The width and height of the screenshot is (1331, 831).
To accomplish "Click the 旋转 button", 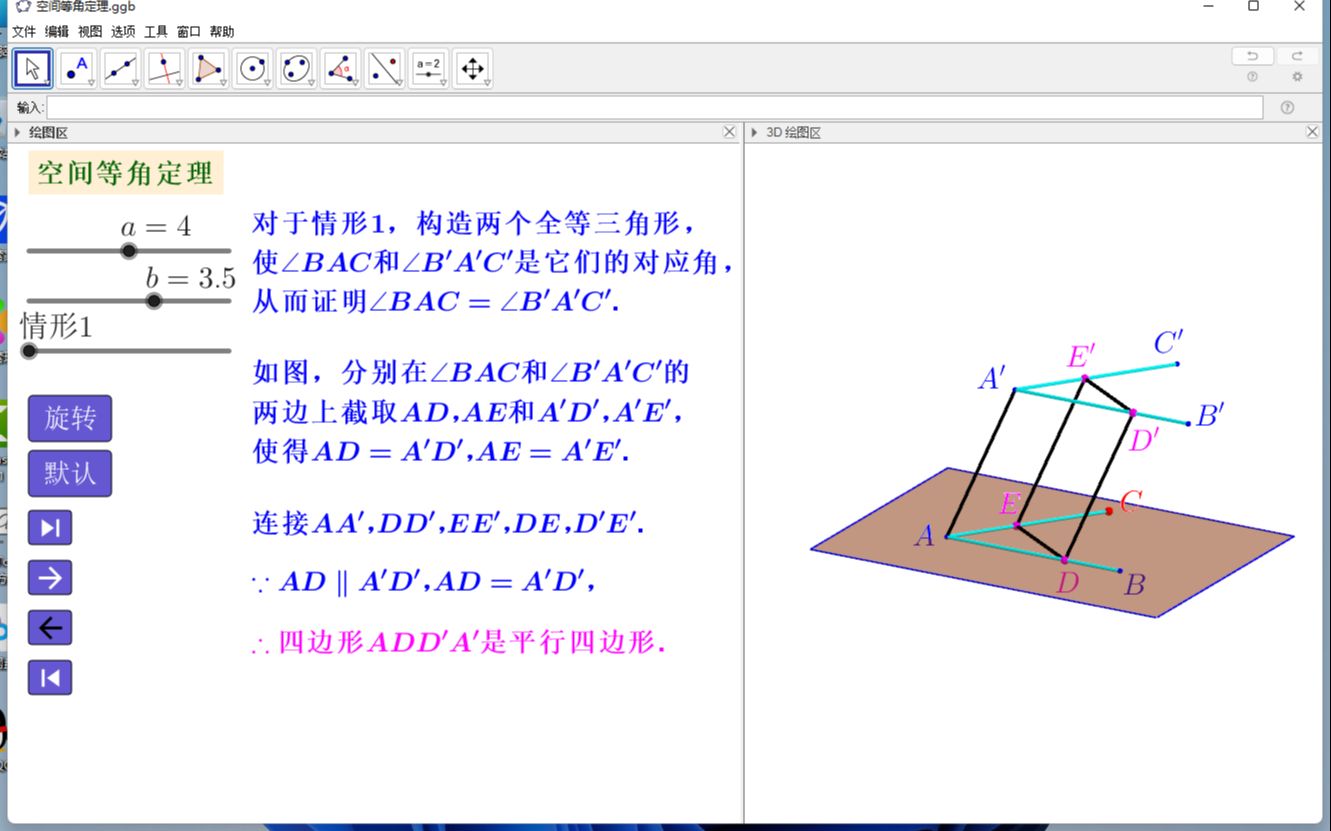I will (x=70, y=418).
